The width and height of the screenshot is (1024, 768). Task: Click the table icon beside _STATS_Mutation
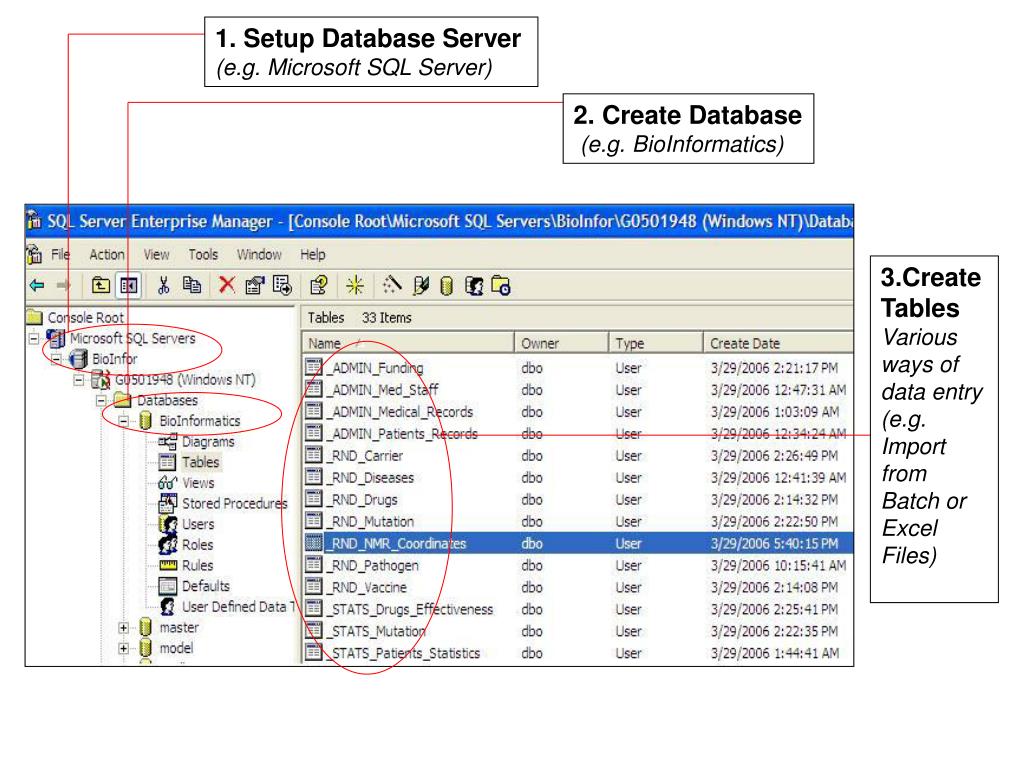pos(314,631)
